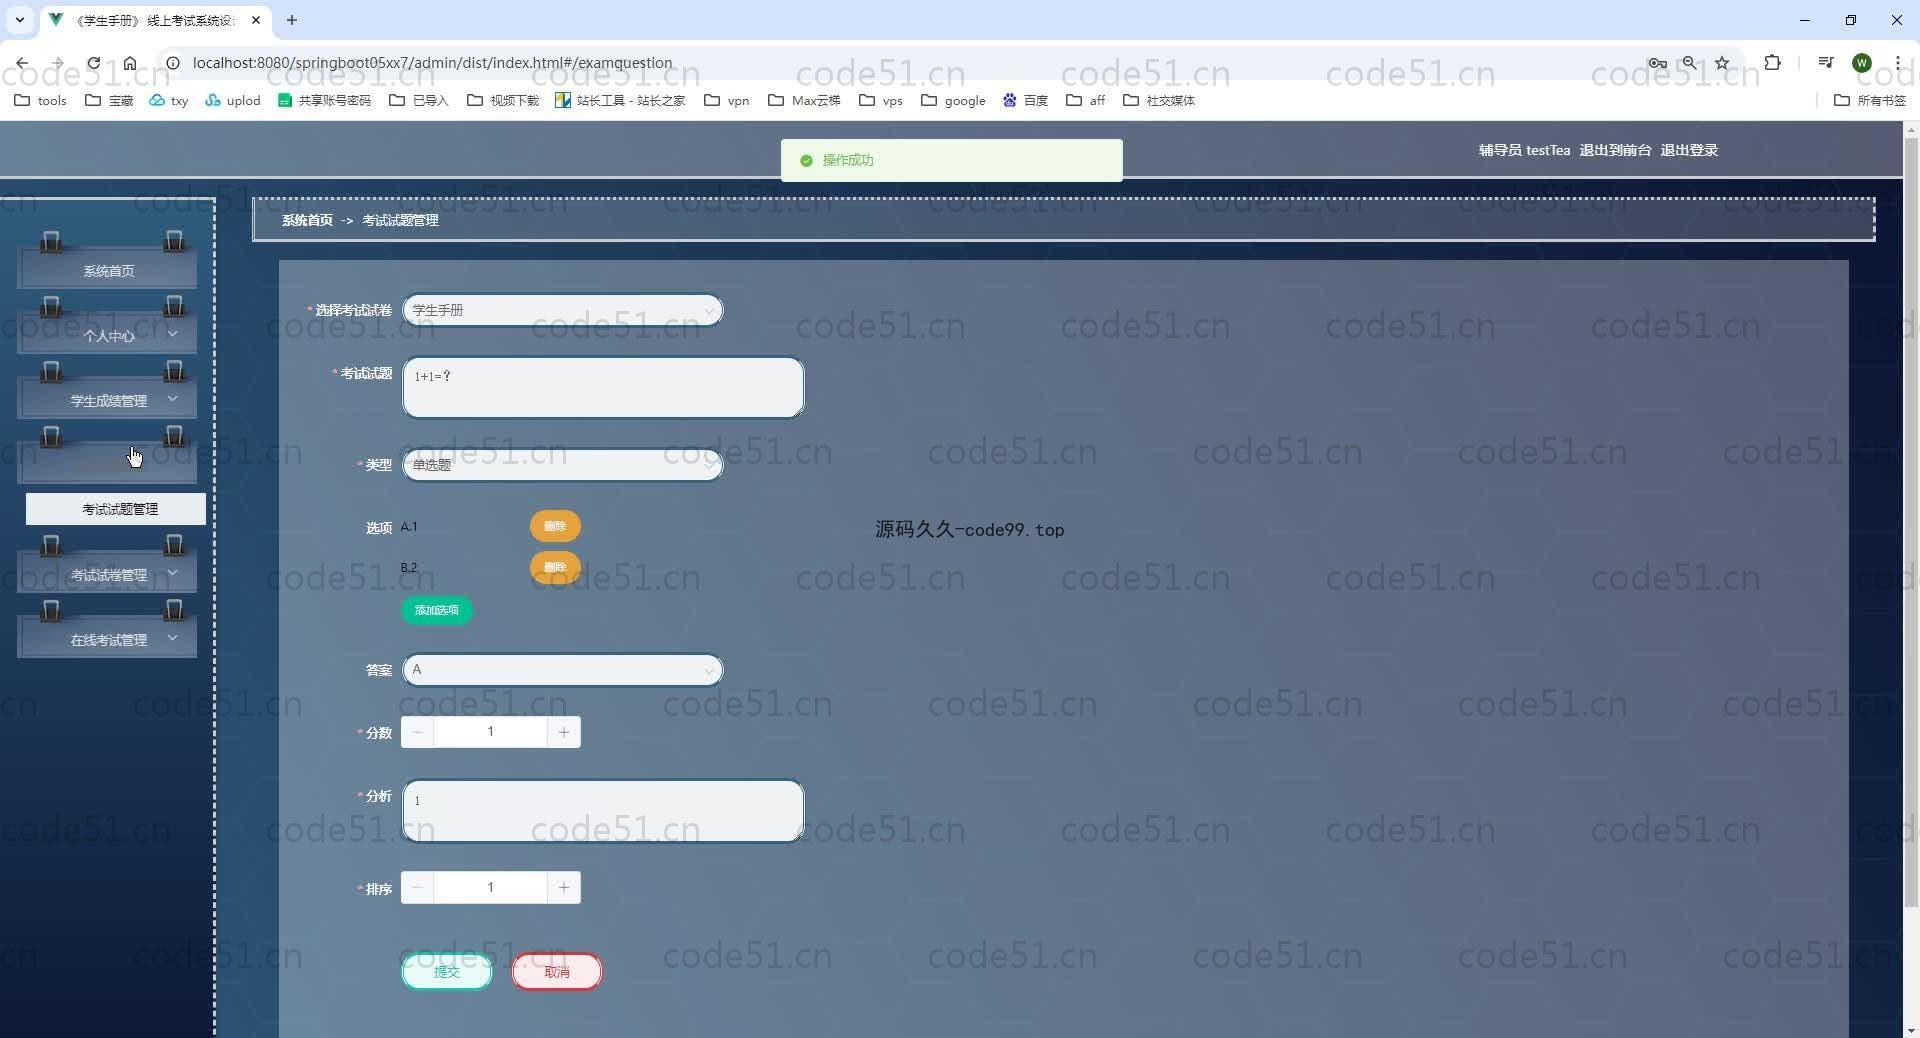Click the address bar URL
Image resolution: width=1920 pixels, height=1038 pixels.
point(432,63)
